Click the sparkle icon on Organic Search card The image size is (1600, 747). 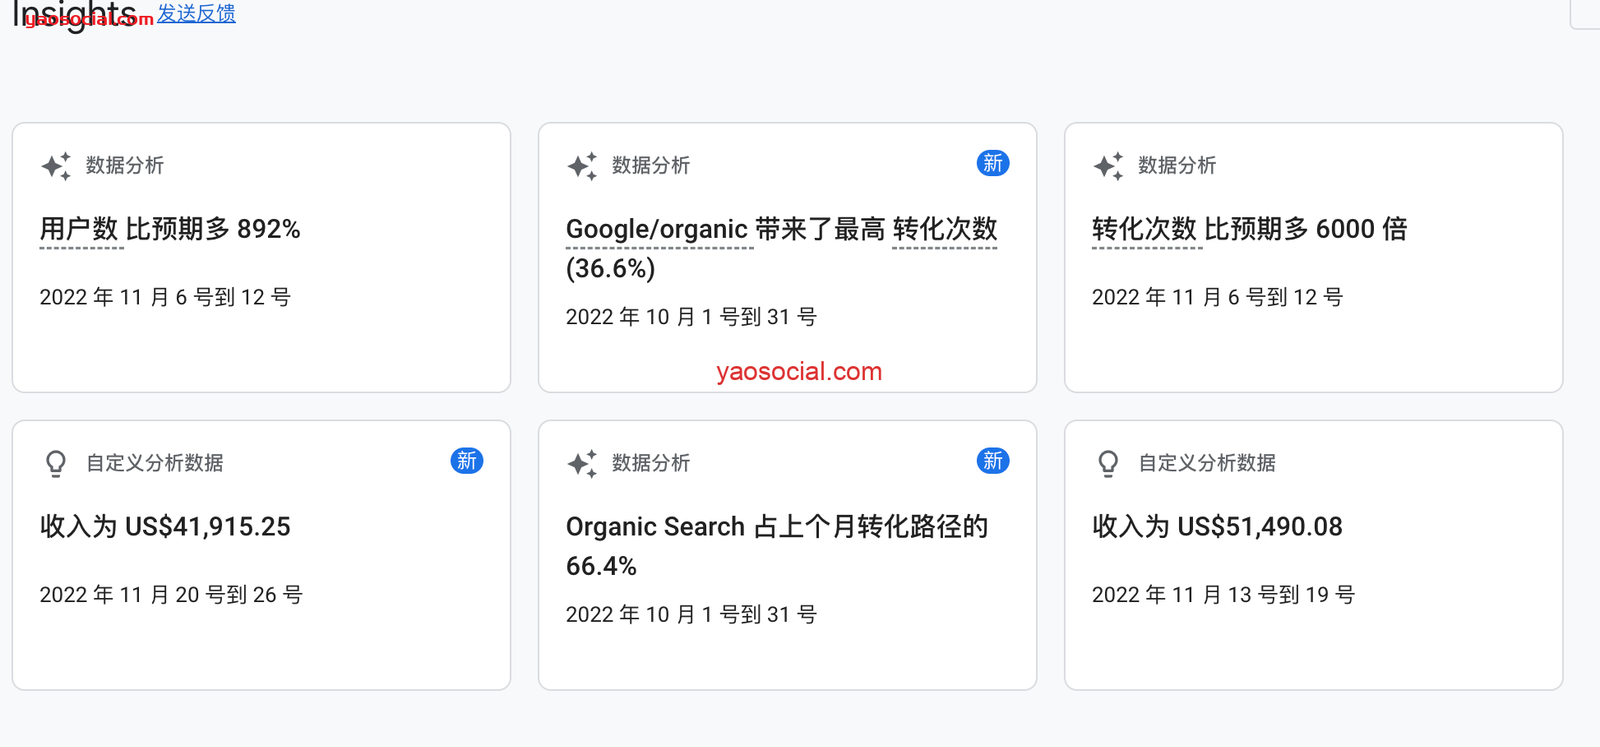pyautogui.click(x=582, y=463)
